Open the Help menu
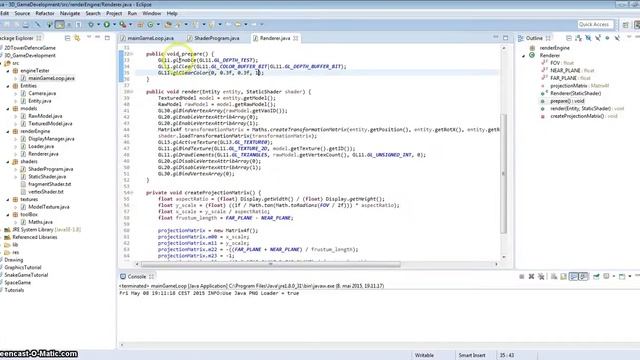 (172, 13)
